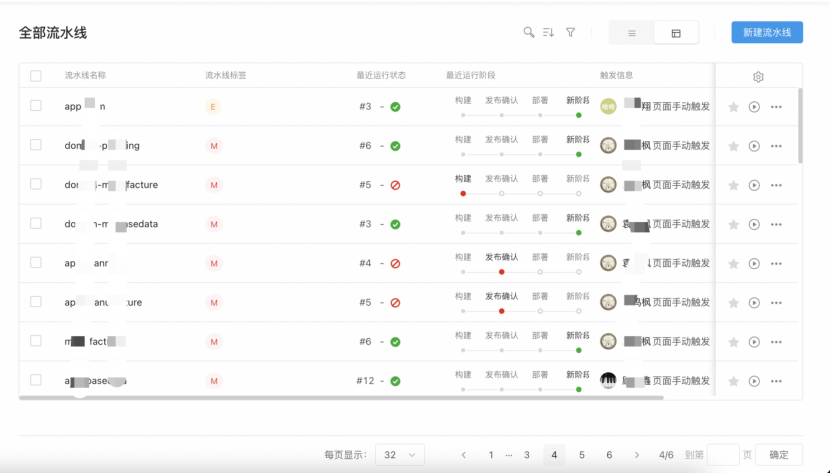Select all pipelines header checkbox
Image resolution: width=830 pixels, height=473 pixels.
[35, 76]
